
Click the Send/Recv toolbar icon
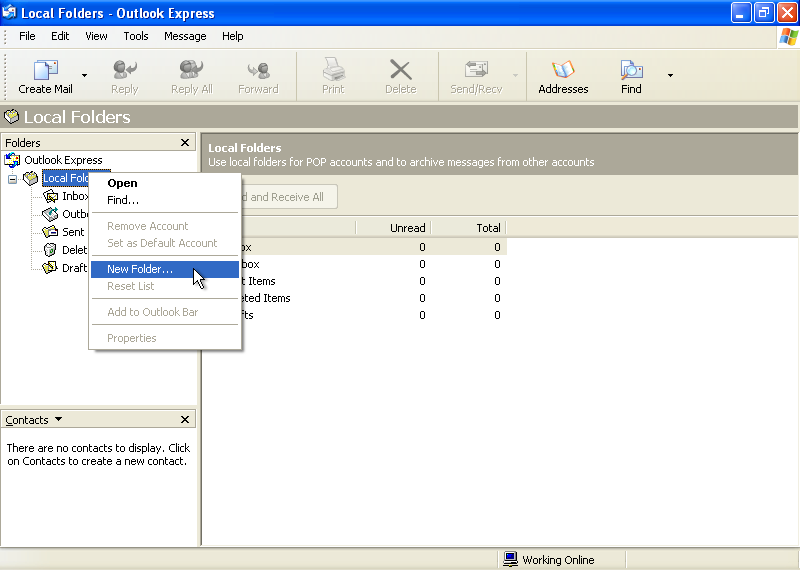click(x=476, y=70)
